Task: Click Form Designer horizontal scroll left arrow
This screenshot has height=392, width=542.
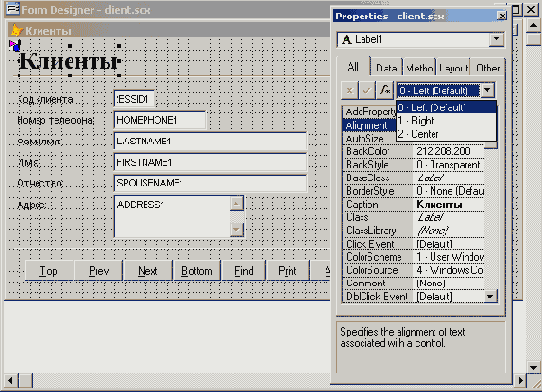Action: 10,381
